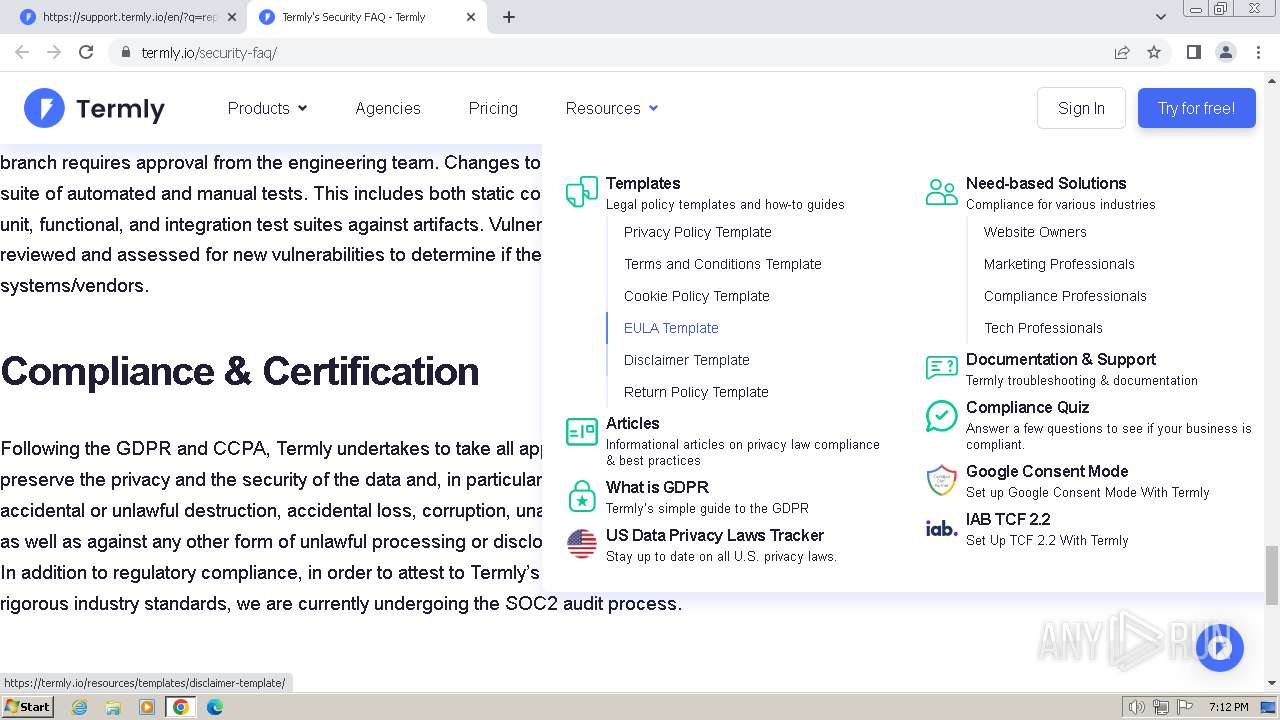
Task: Open the Disclaimer Template link
Action: (x=687, y=360)
